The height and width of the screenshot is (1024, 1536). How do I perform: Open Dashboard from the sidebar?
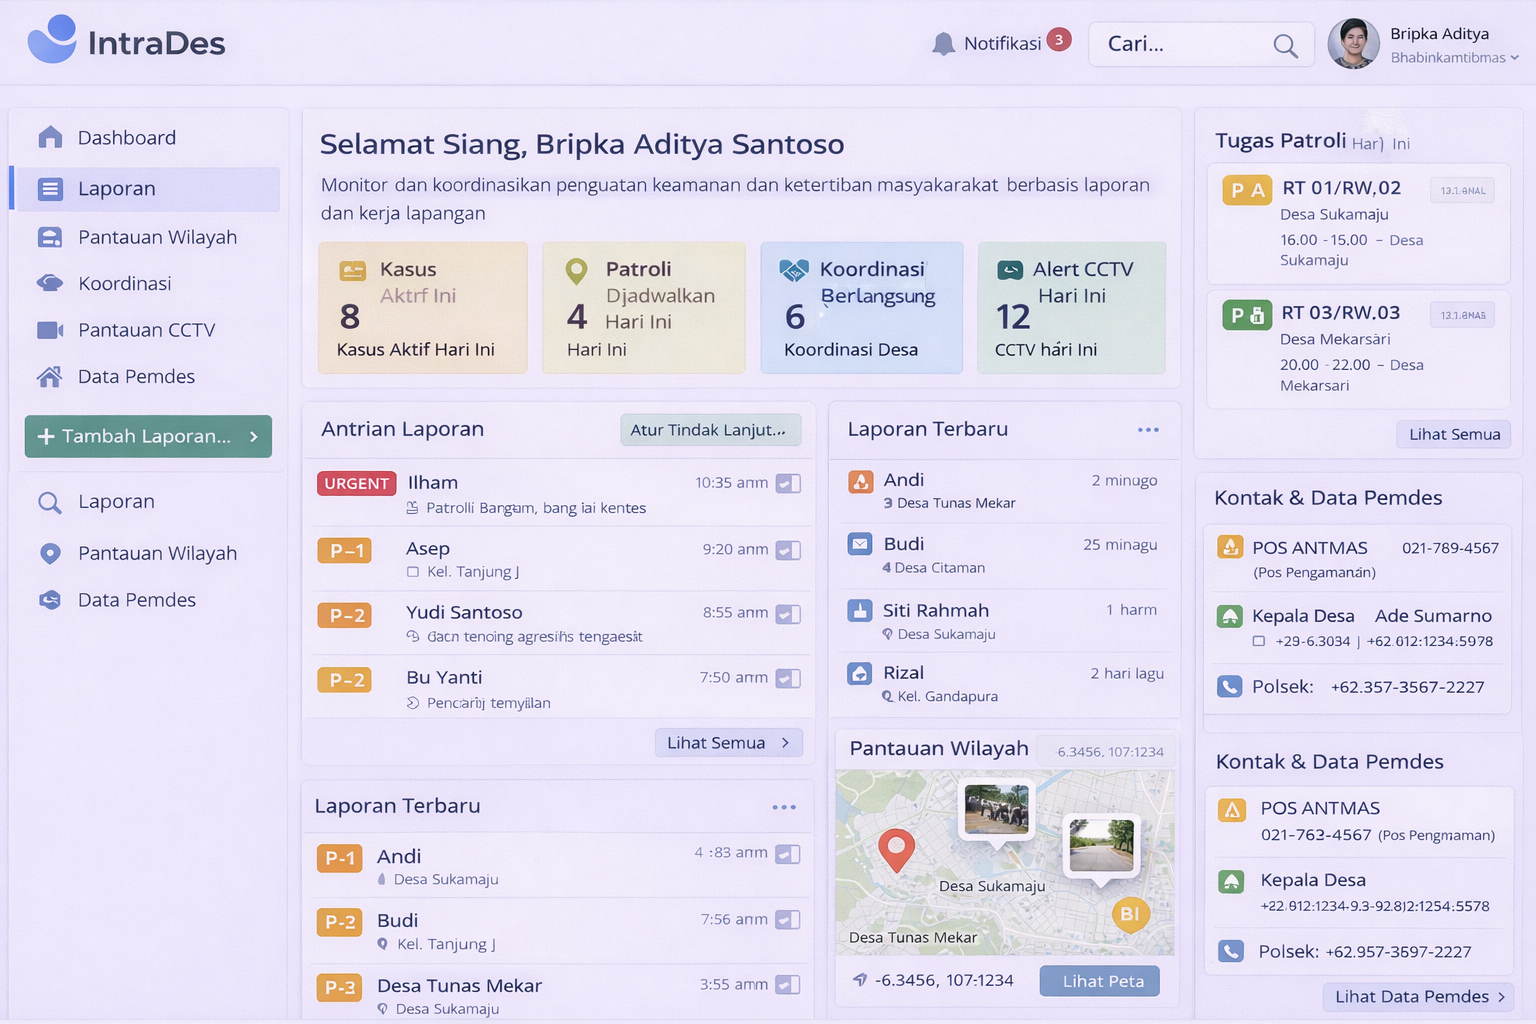126,138
